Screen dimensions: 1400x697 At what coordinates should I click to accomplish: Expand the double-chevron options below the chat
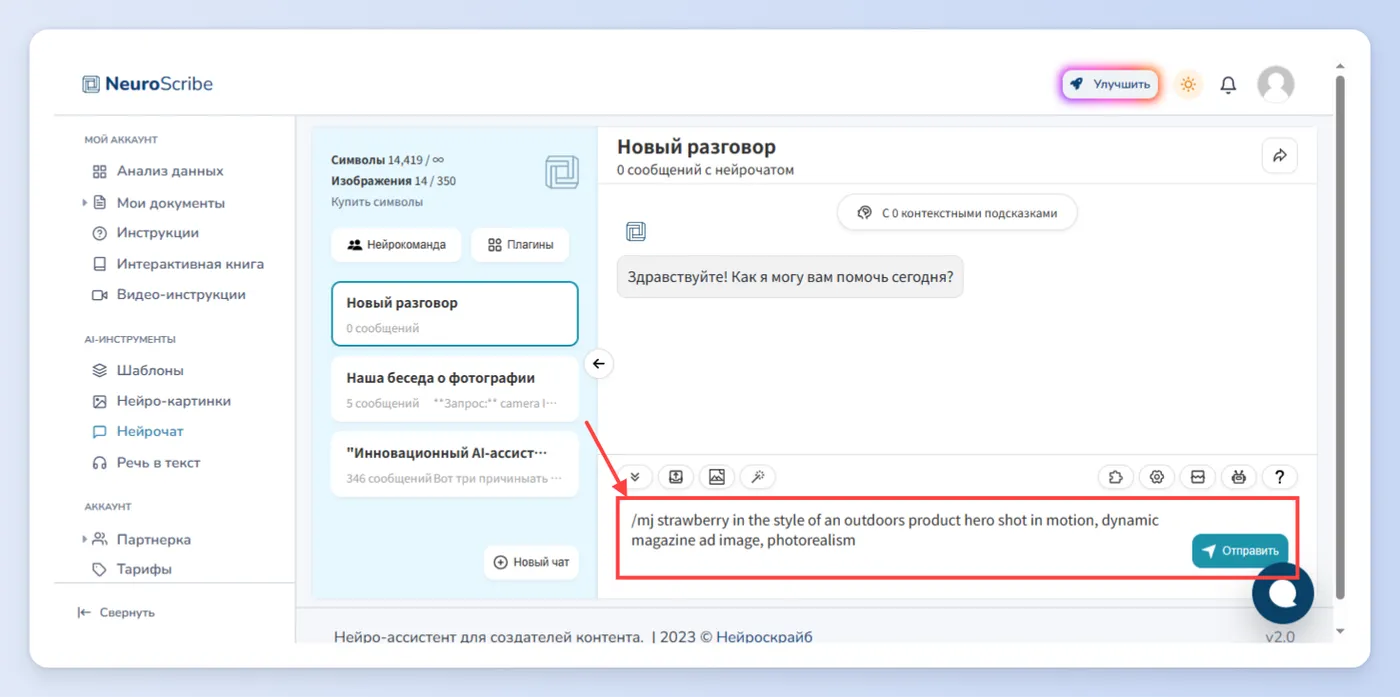(635, 477)
